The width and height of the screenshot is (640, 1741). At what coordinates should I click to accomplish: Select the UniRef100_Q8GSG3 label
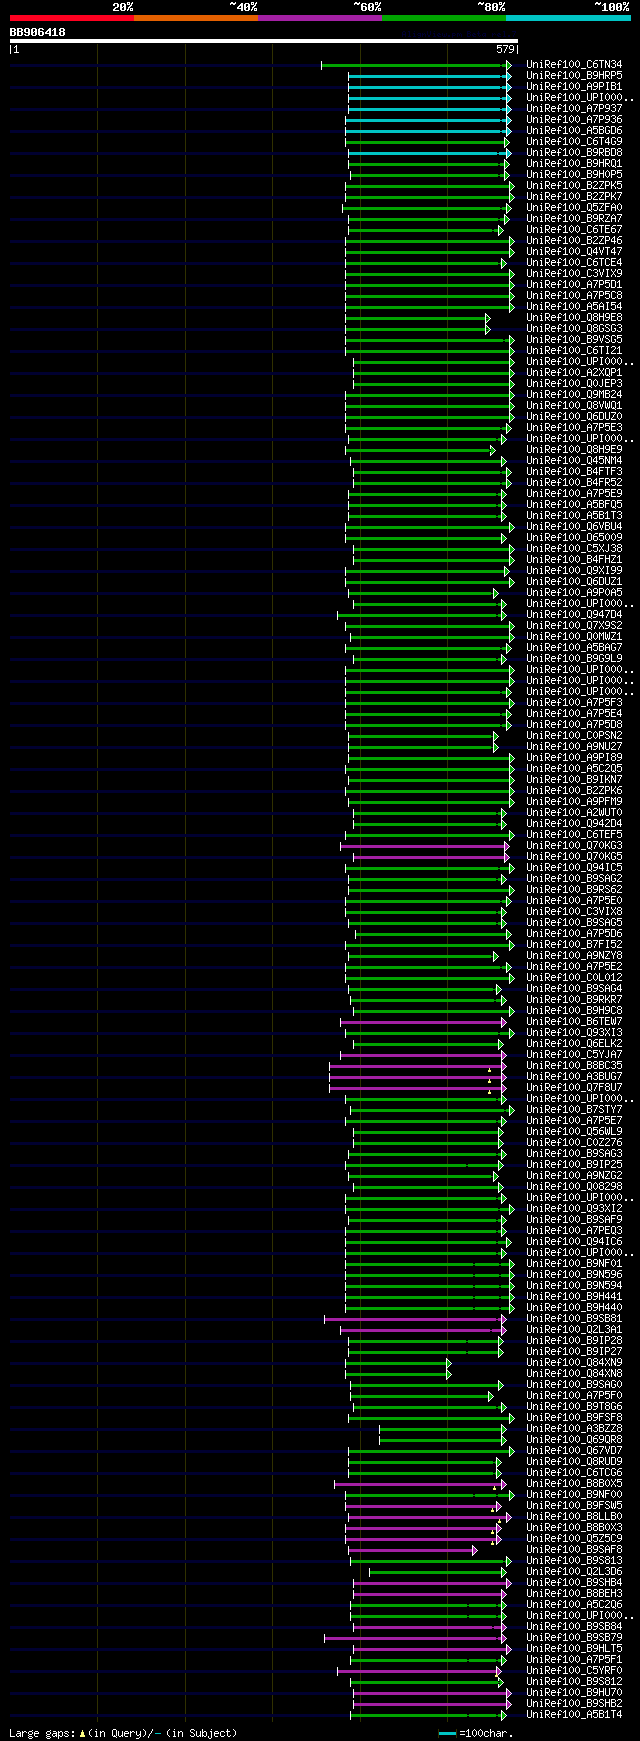(x=574, y=329)
